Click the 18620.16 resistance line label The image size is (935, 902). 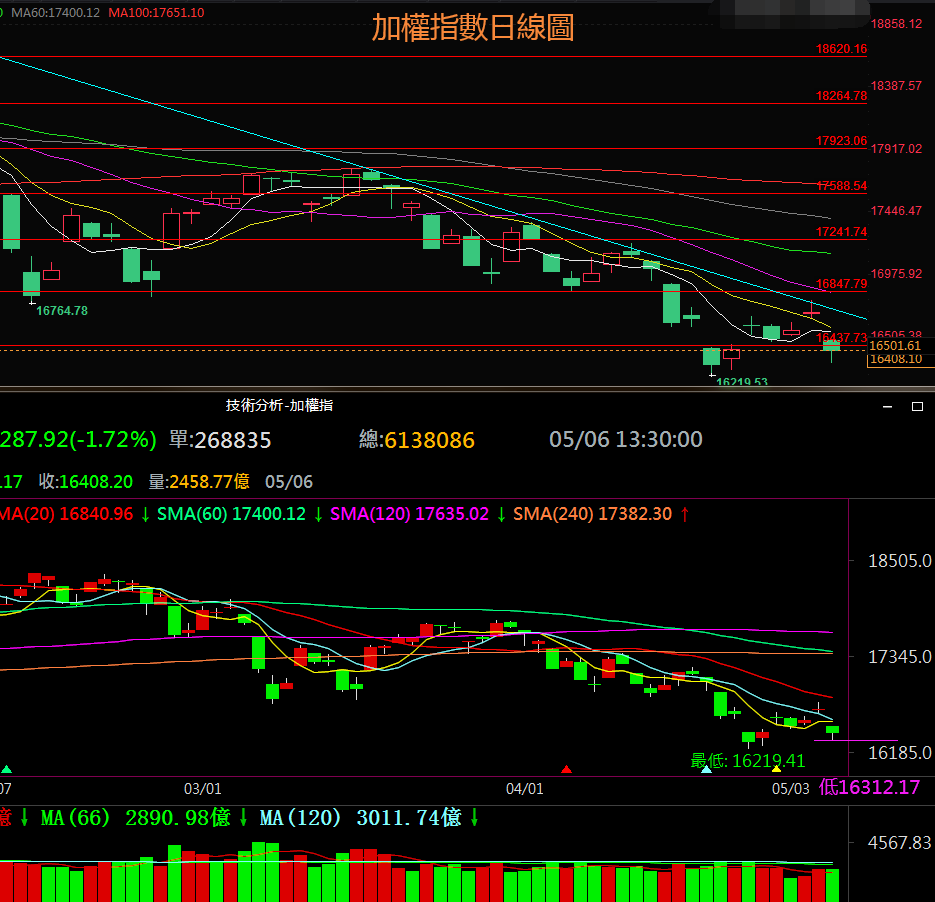click(x=841, y=49)
